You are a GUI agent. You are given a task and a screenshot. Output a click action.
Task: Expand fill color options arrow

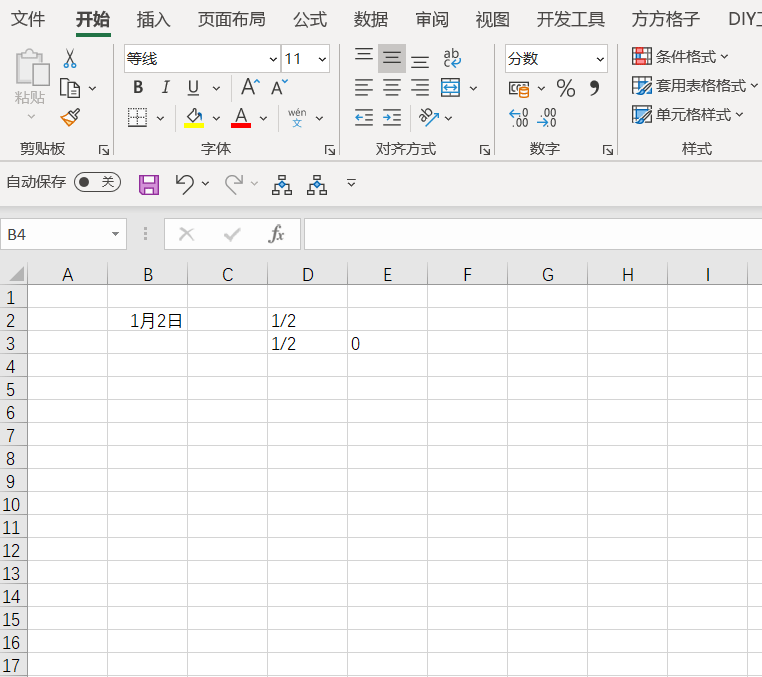click(x=216, y=118)
